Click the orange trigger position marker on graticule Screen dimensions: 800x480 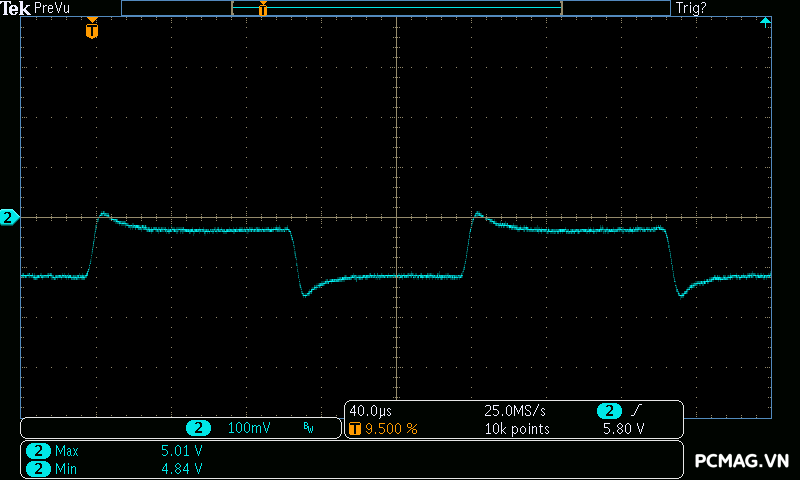(92, 30)
